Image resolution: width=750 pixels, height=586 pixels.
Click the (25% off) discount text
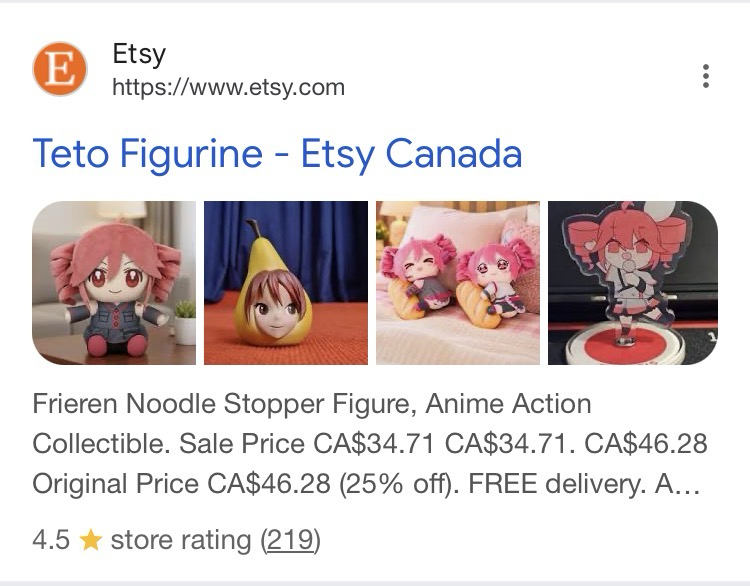[x=396, y=484]
